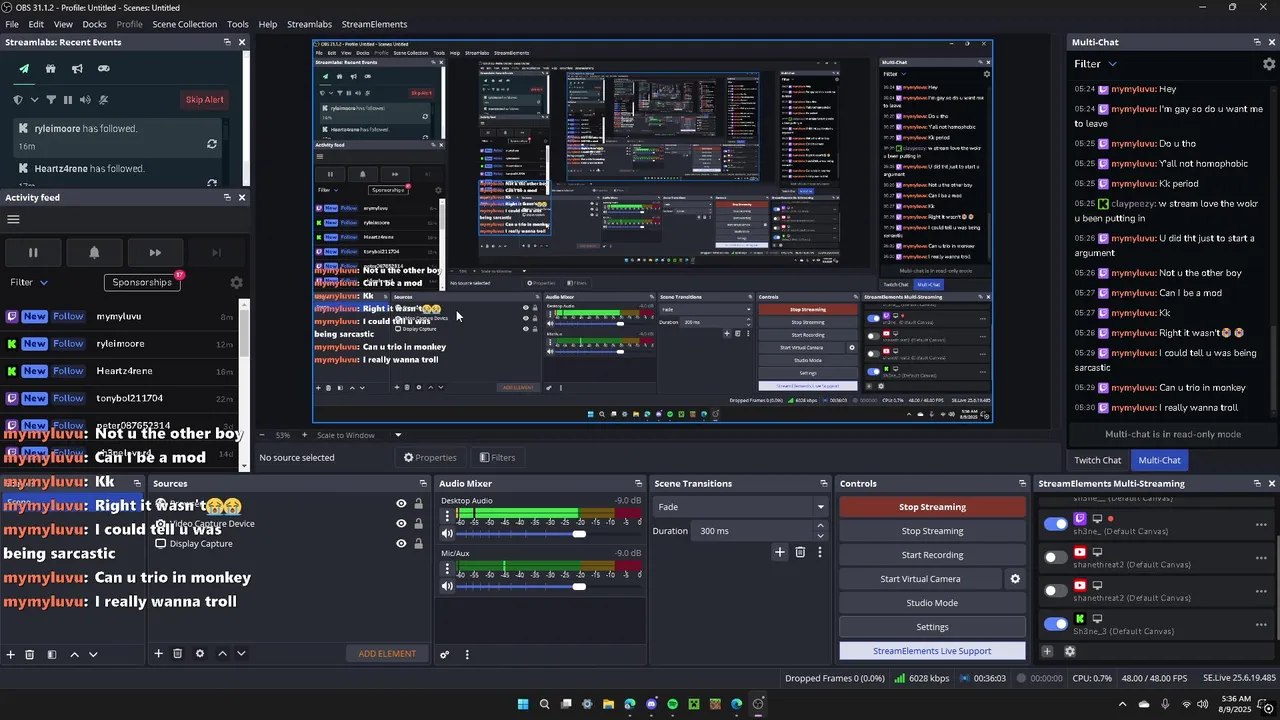
Task: Open virtual camera settings gear
Action: tap(1015, 579)
